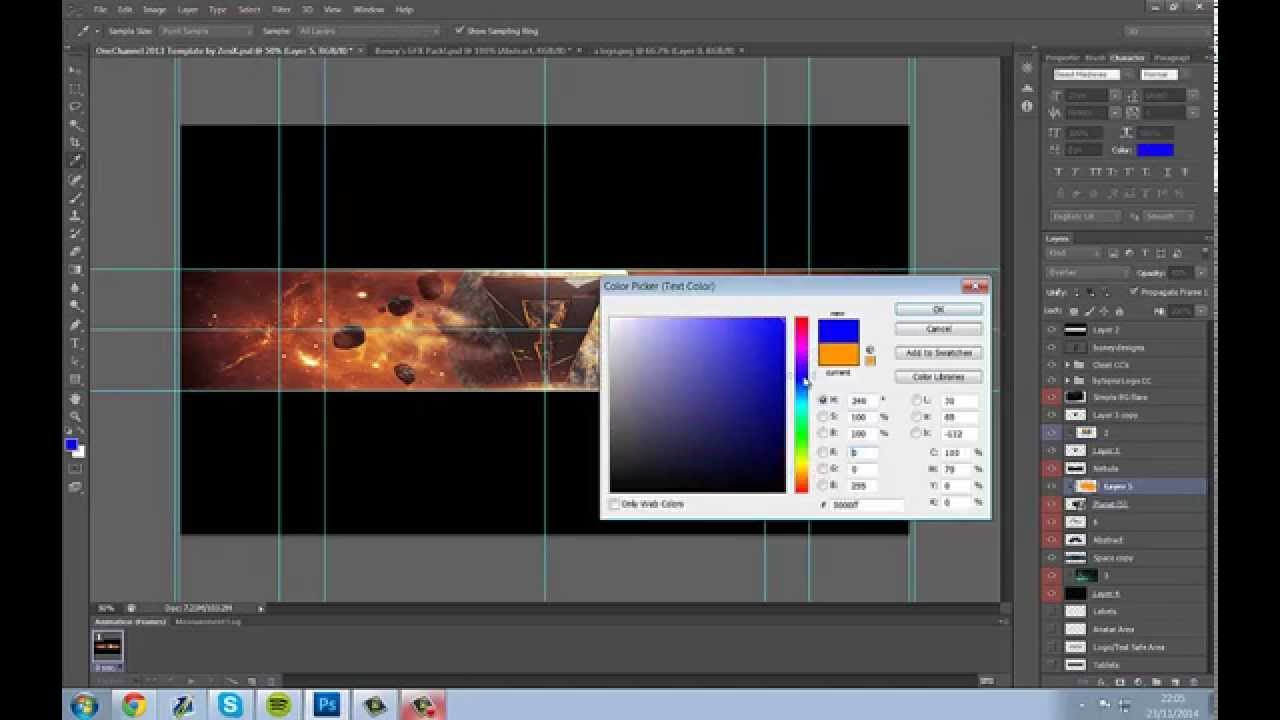The image size is (1280, 720).
Task: Expand the ByTepixz Logo CC group
Action: coord(1068,381)
